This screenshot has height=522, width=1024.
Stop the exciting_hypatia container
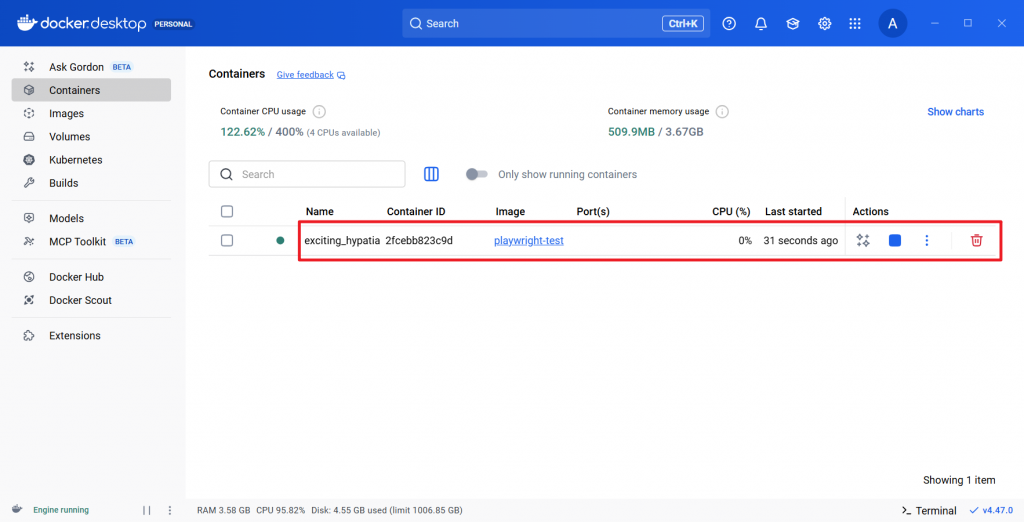[895, 240]
